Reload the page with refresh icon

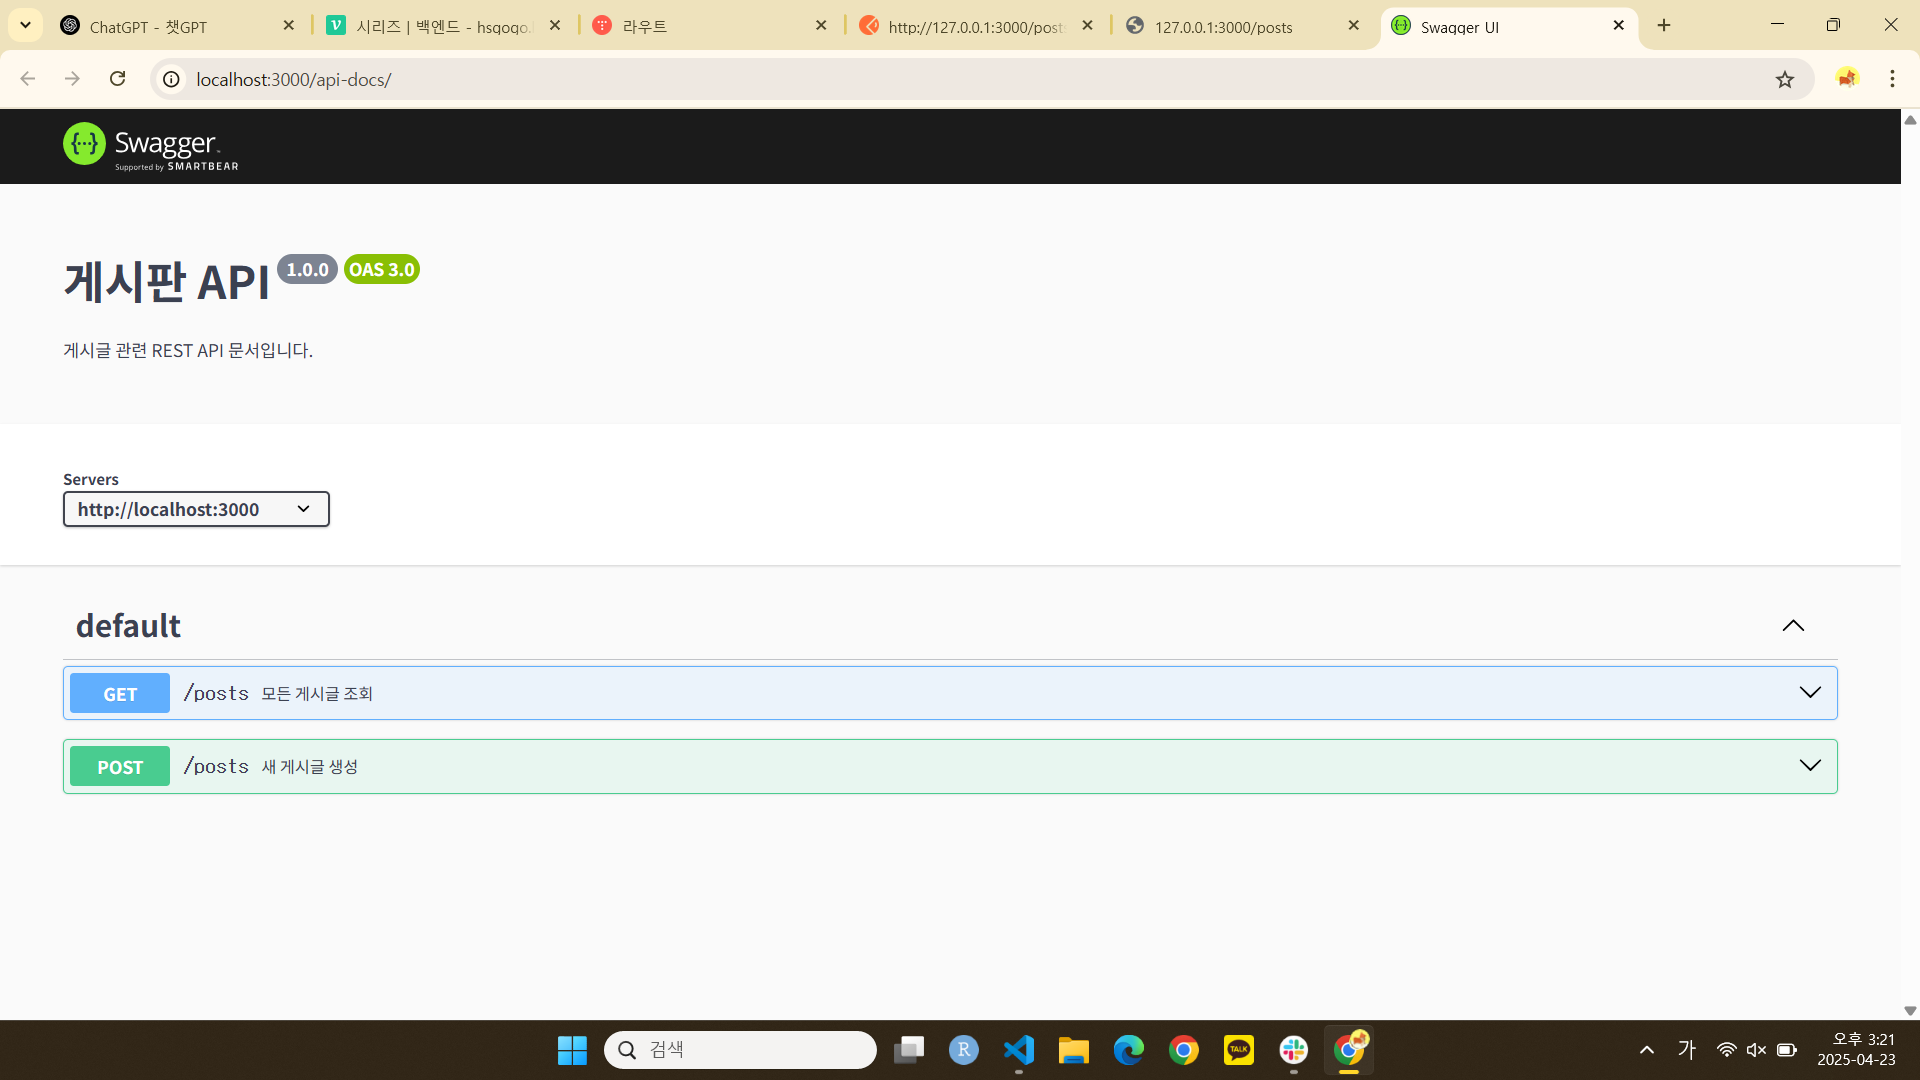pyautogui.click(x=117, y=79)
